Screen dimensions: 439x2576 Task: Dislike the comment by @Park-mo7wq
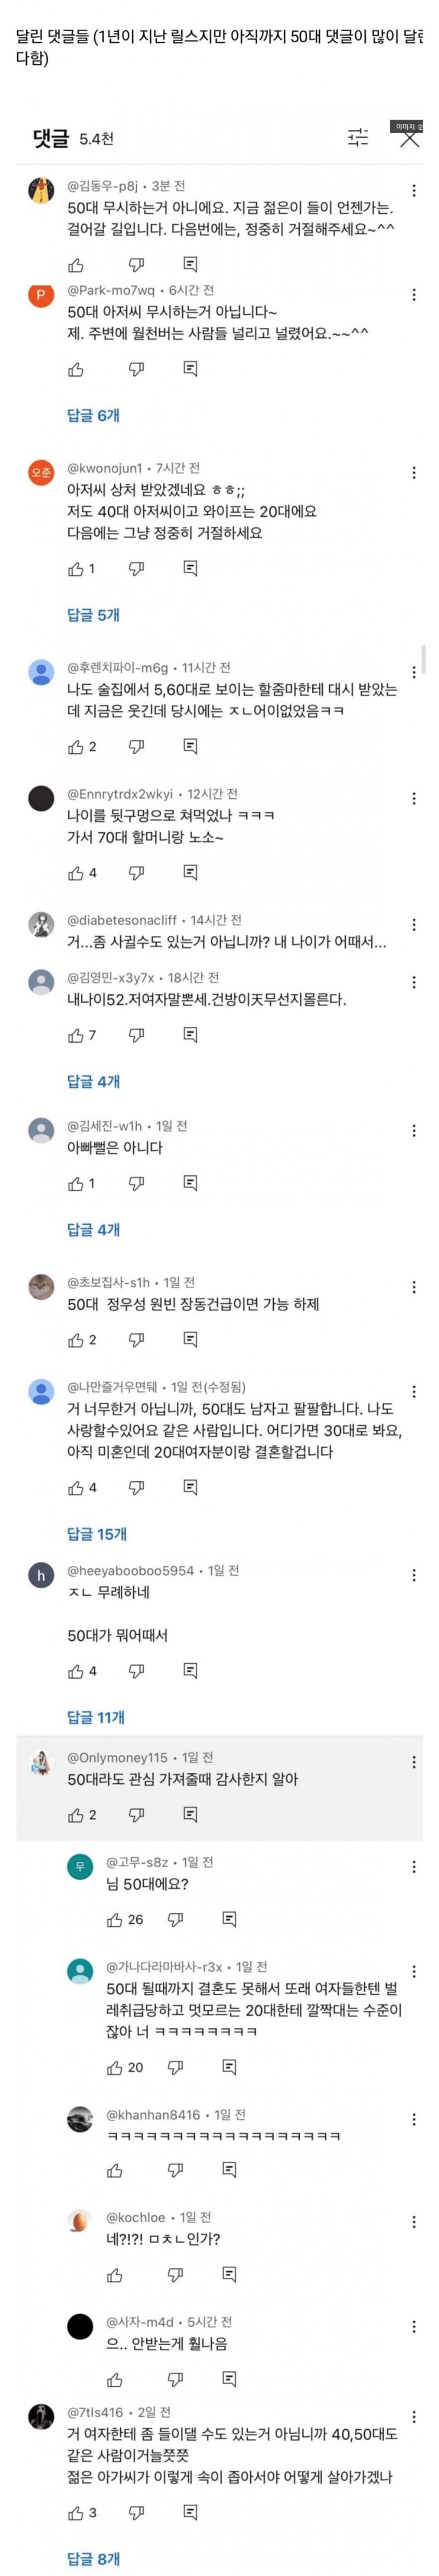137,369
